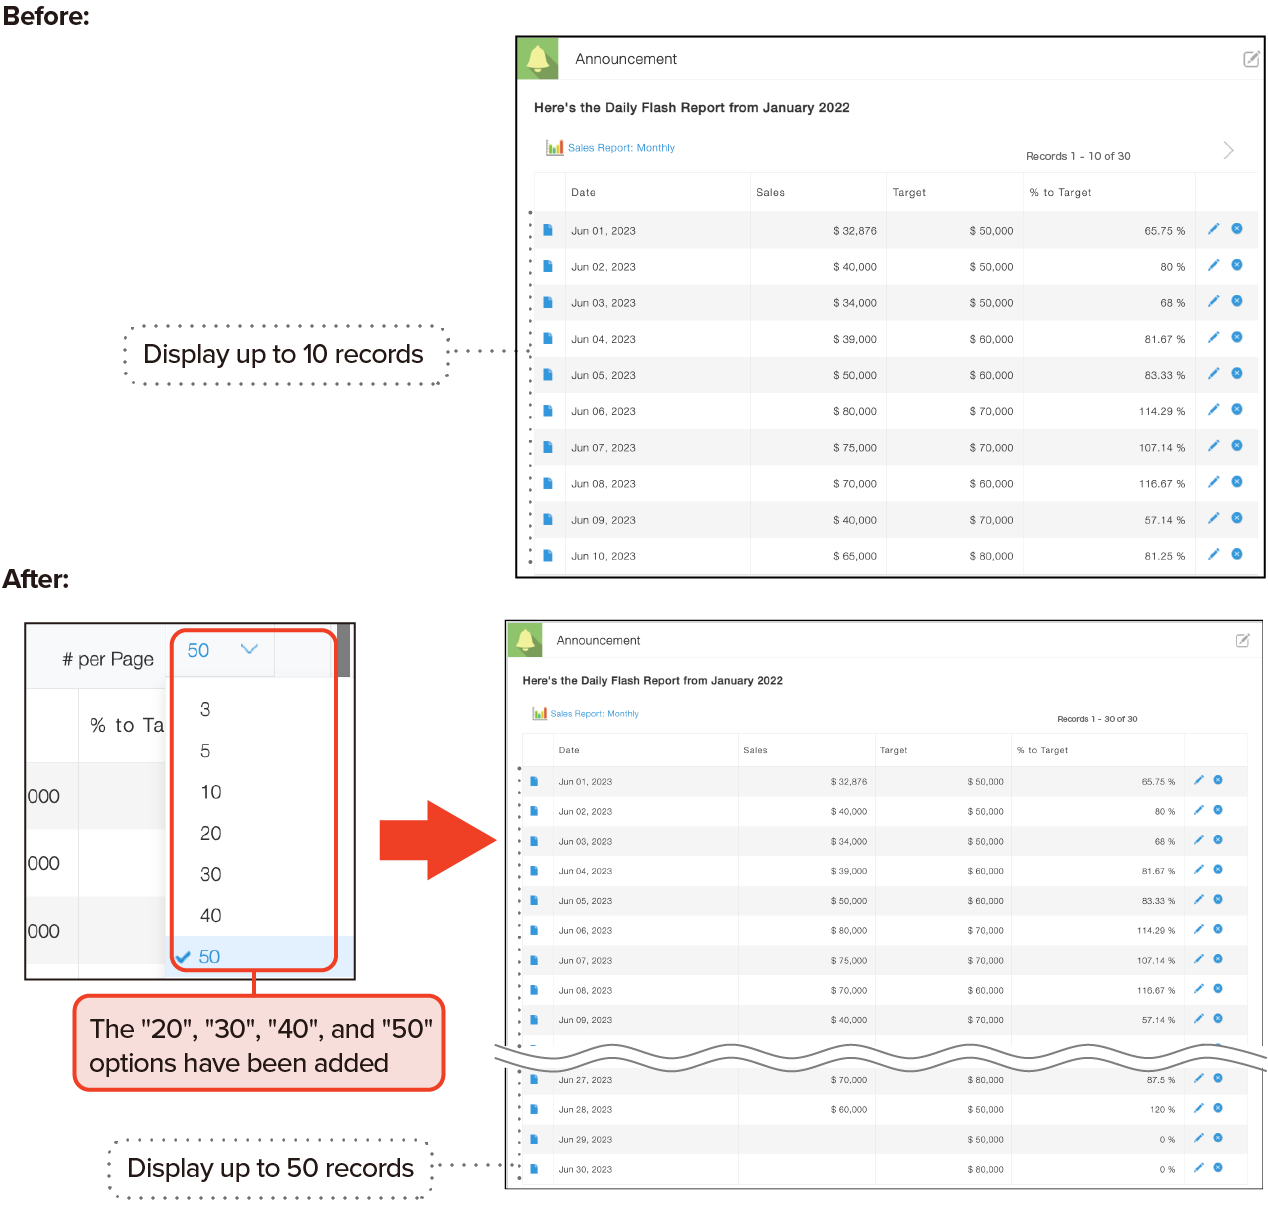1268x1220 pixels.
Task: Click the edit icon in top Announcement header
Action: 1250,59
